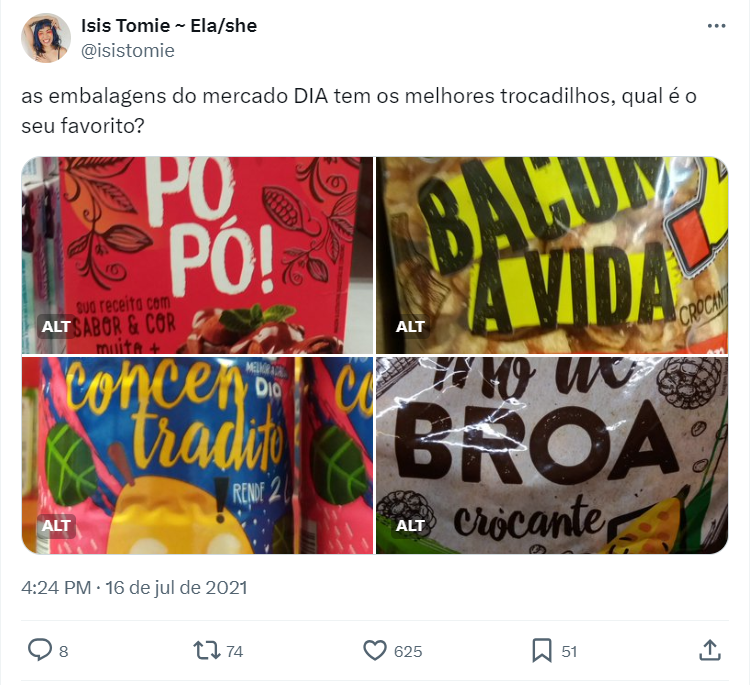
Task: Open the share upload icon
Action: [710, 651]
